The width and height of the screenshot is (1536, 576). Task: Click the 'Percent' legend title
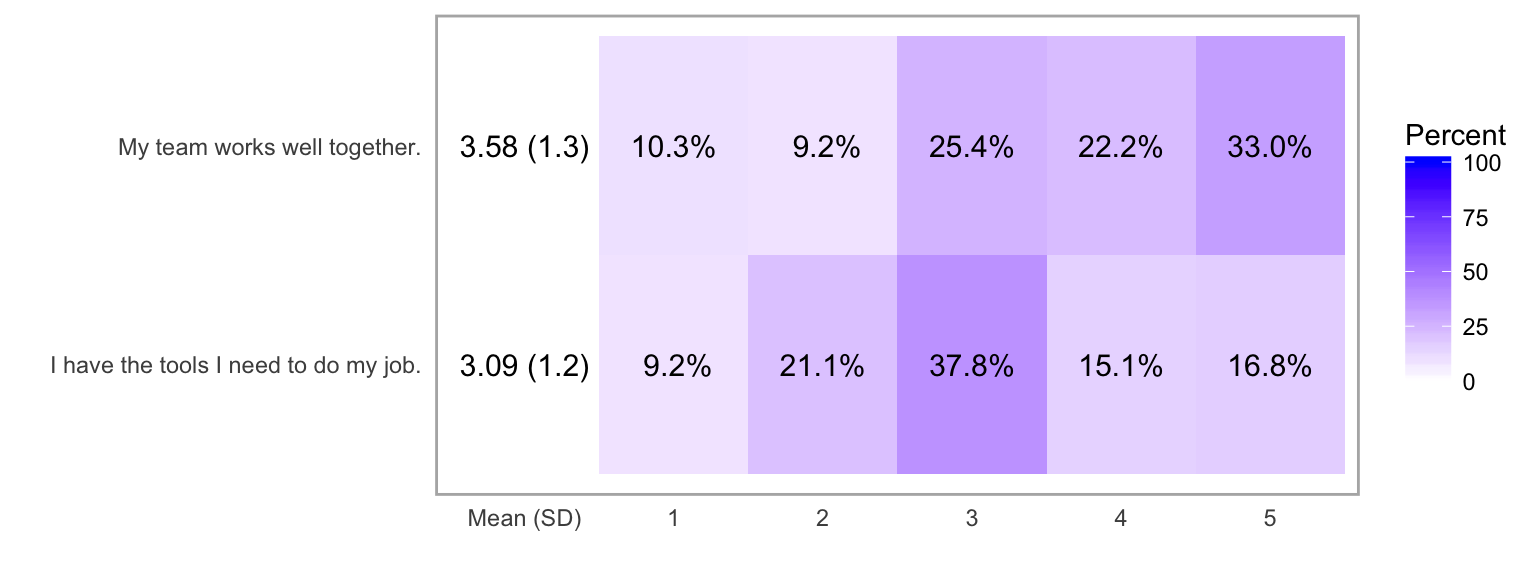click(1455, 135)
